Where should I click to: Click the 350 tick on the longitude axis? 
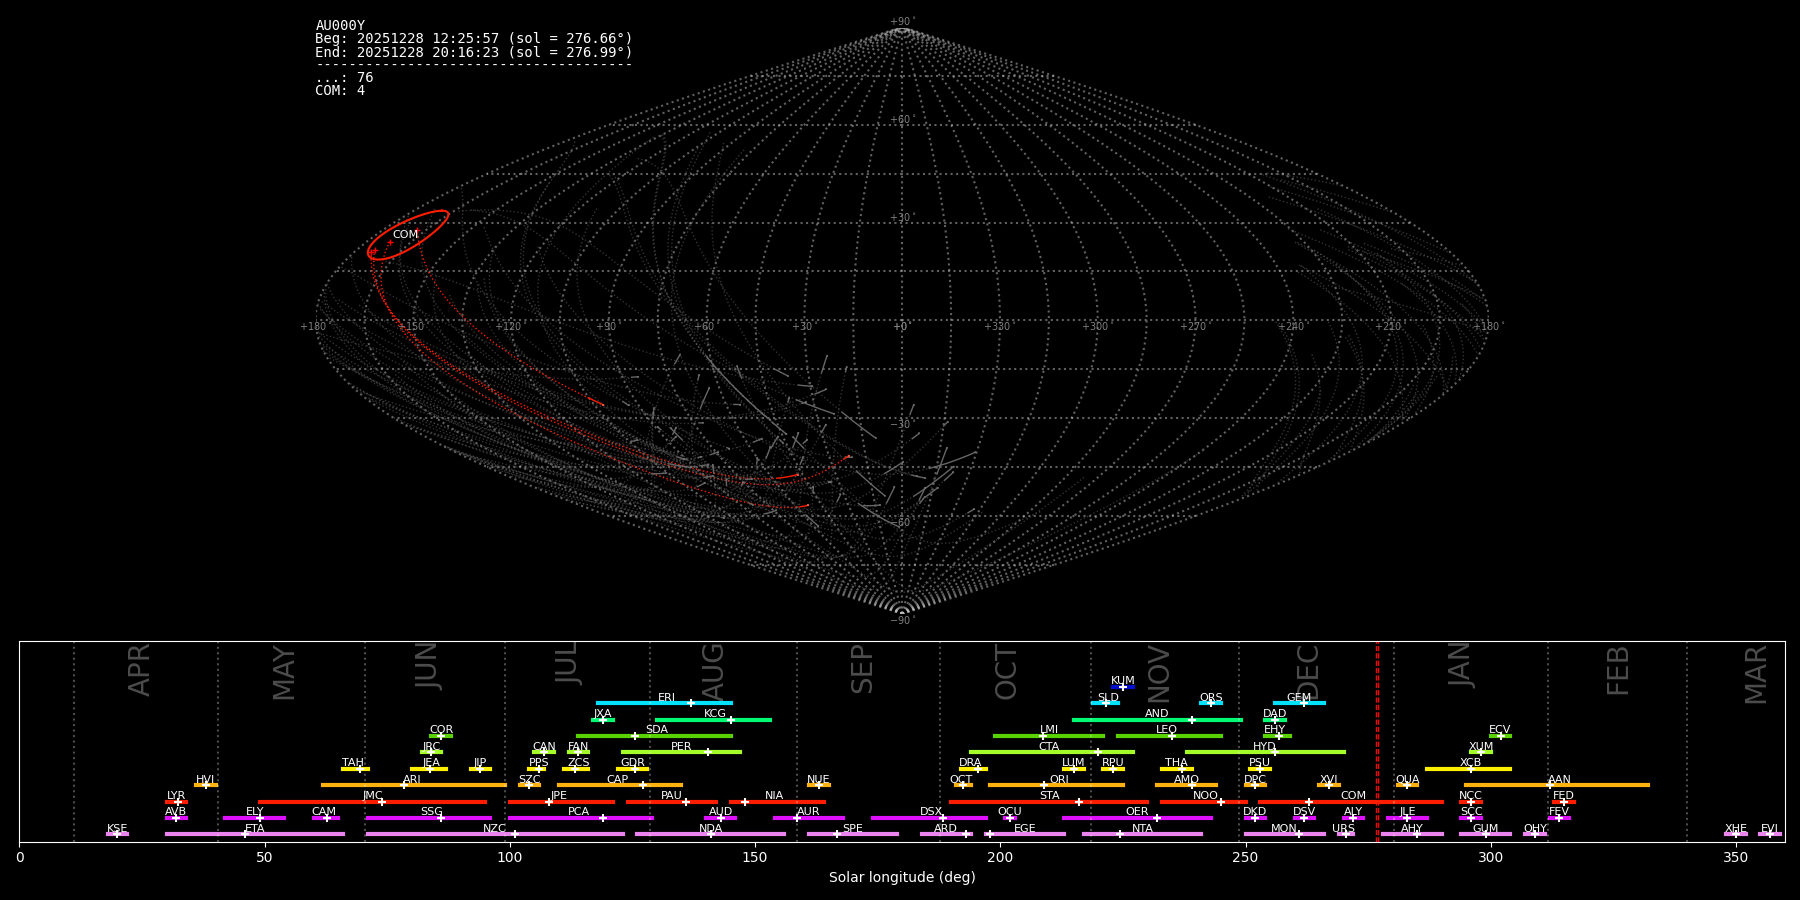tap(1736, 857)
